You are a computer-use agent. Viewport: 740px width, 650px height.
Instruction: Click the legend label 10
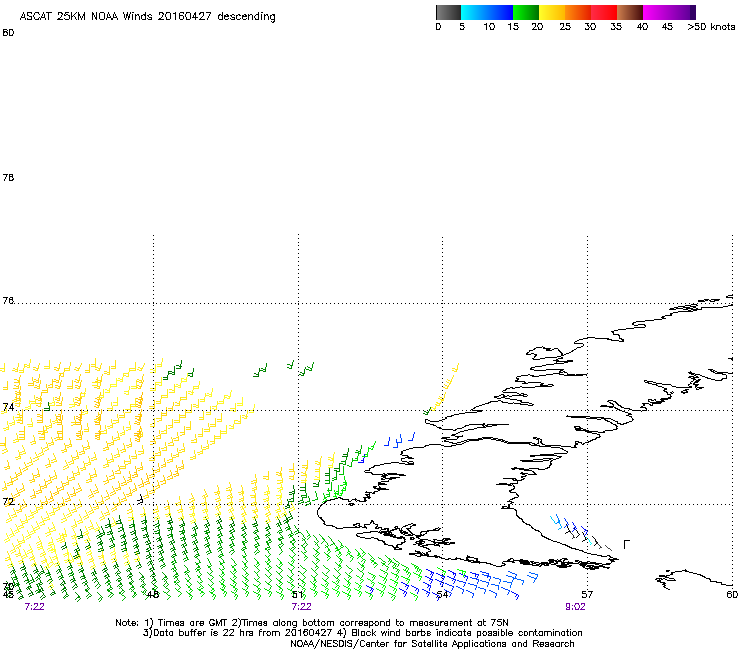pos(489,27)
